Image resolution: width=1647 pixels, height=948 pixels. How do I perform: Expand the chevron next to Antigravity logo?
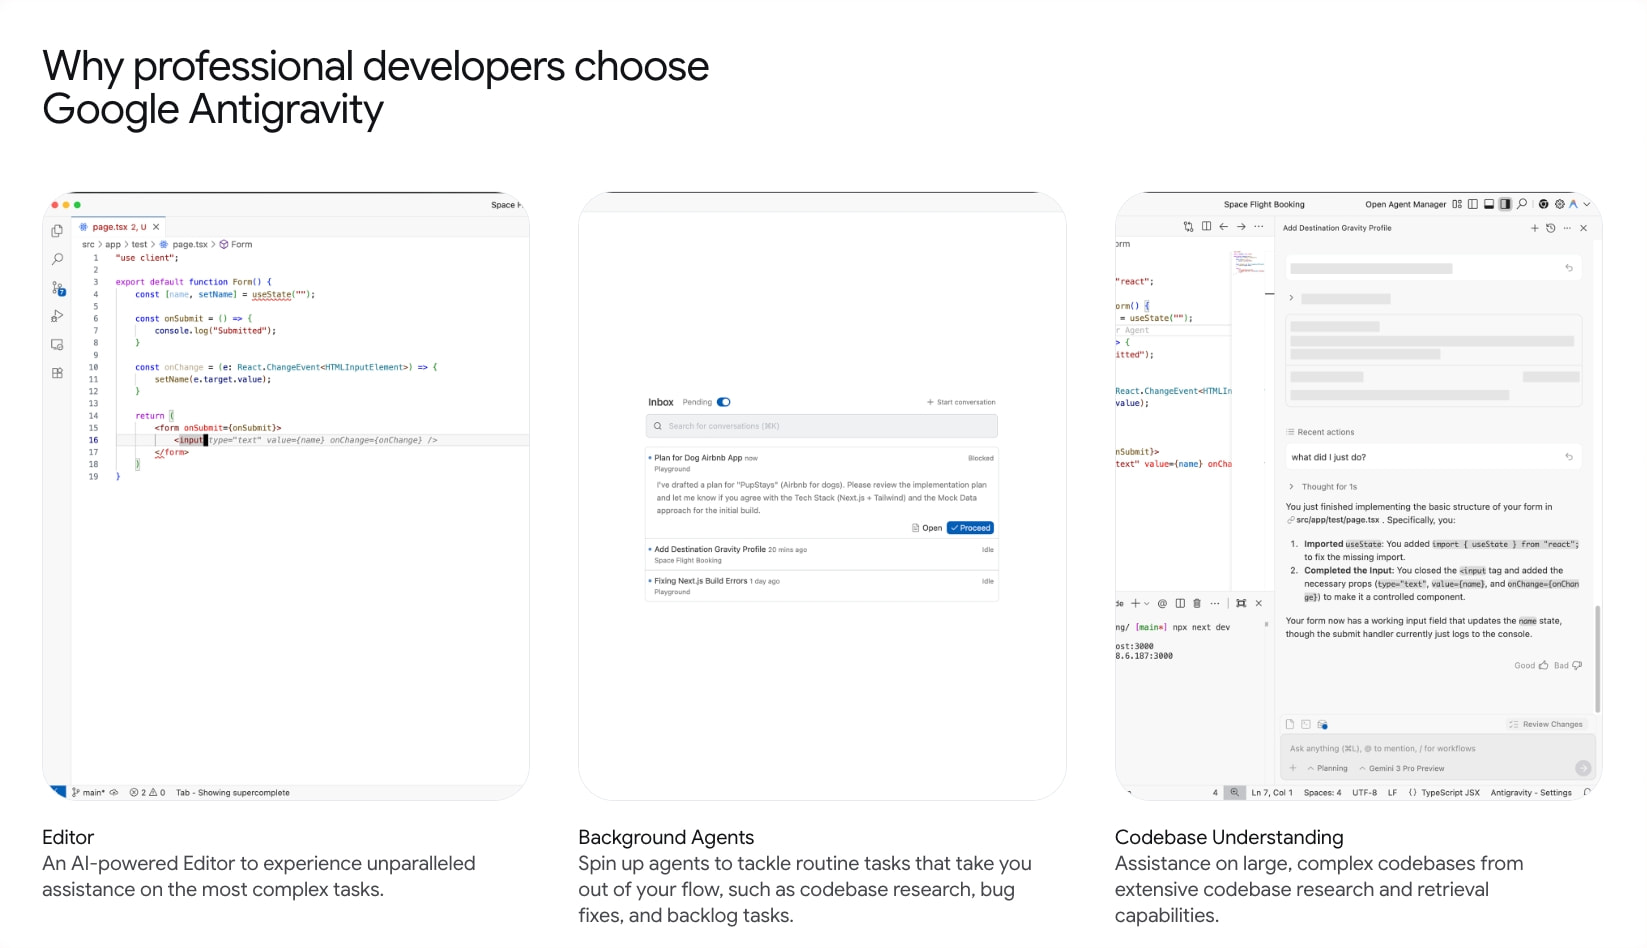[1587, 204]
